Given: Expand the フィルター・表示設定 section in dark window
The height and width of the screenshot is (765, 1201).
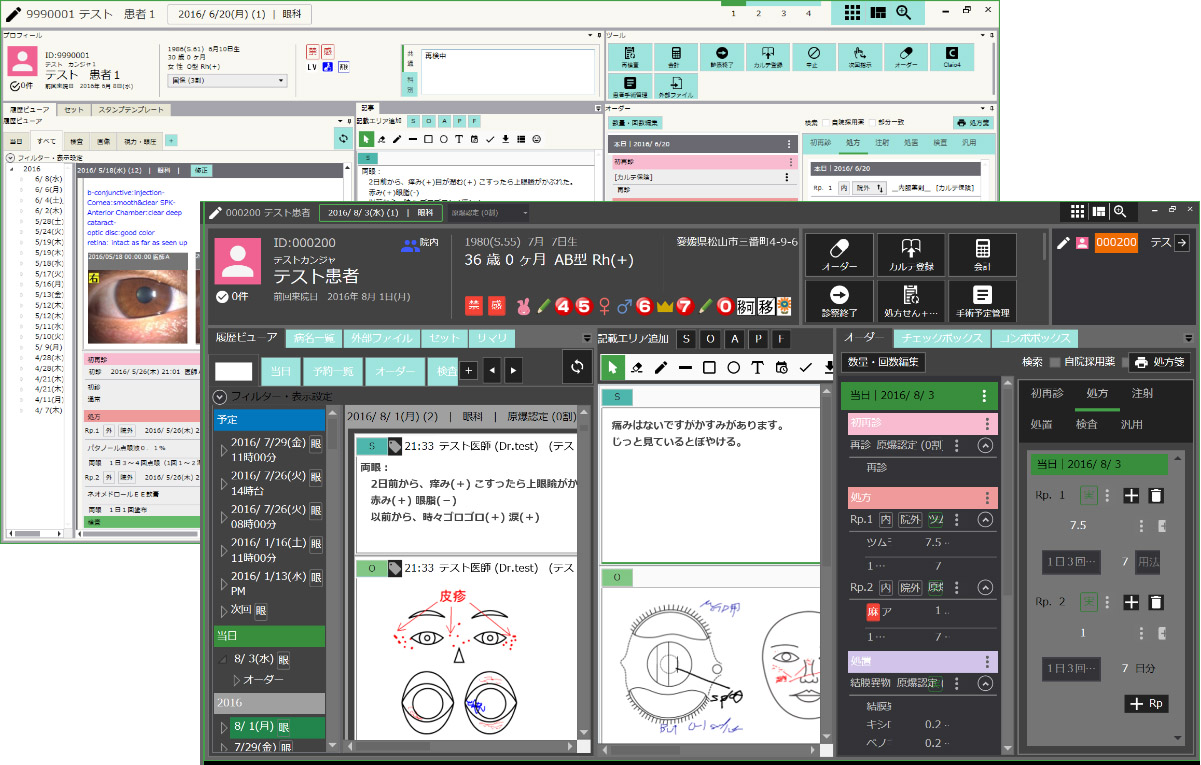Looking at the screenshot, I should point(220,396).
